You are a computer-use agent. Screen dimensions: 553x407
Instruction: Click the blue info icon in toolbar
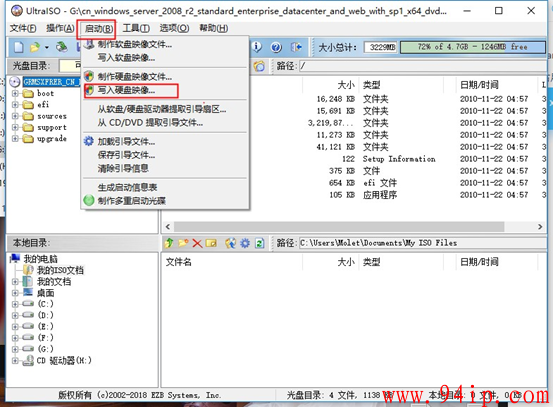tap(256, 47)
